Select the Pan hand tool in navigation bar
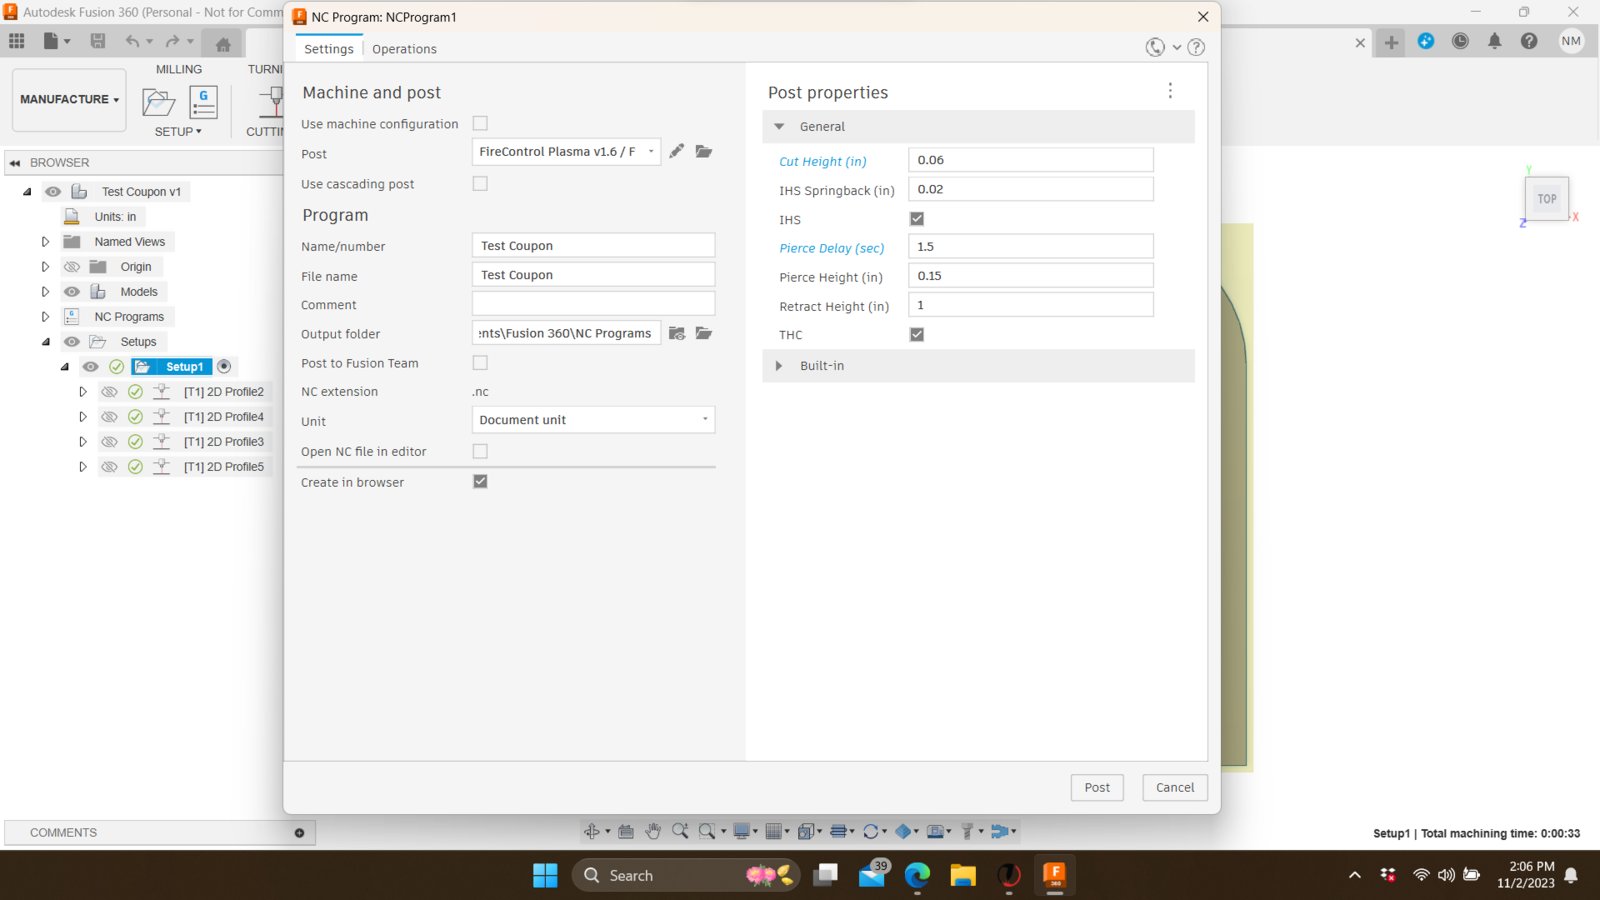The width and height of the screenshot is (1600, 900). pos(653,831)
